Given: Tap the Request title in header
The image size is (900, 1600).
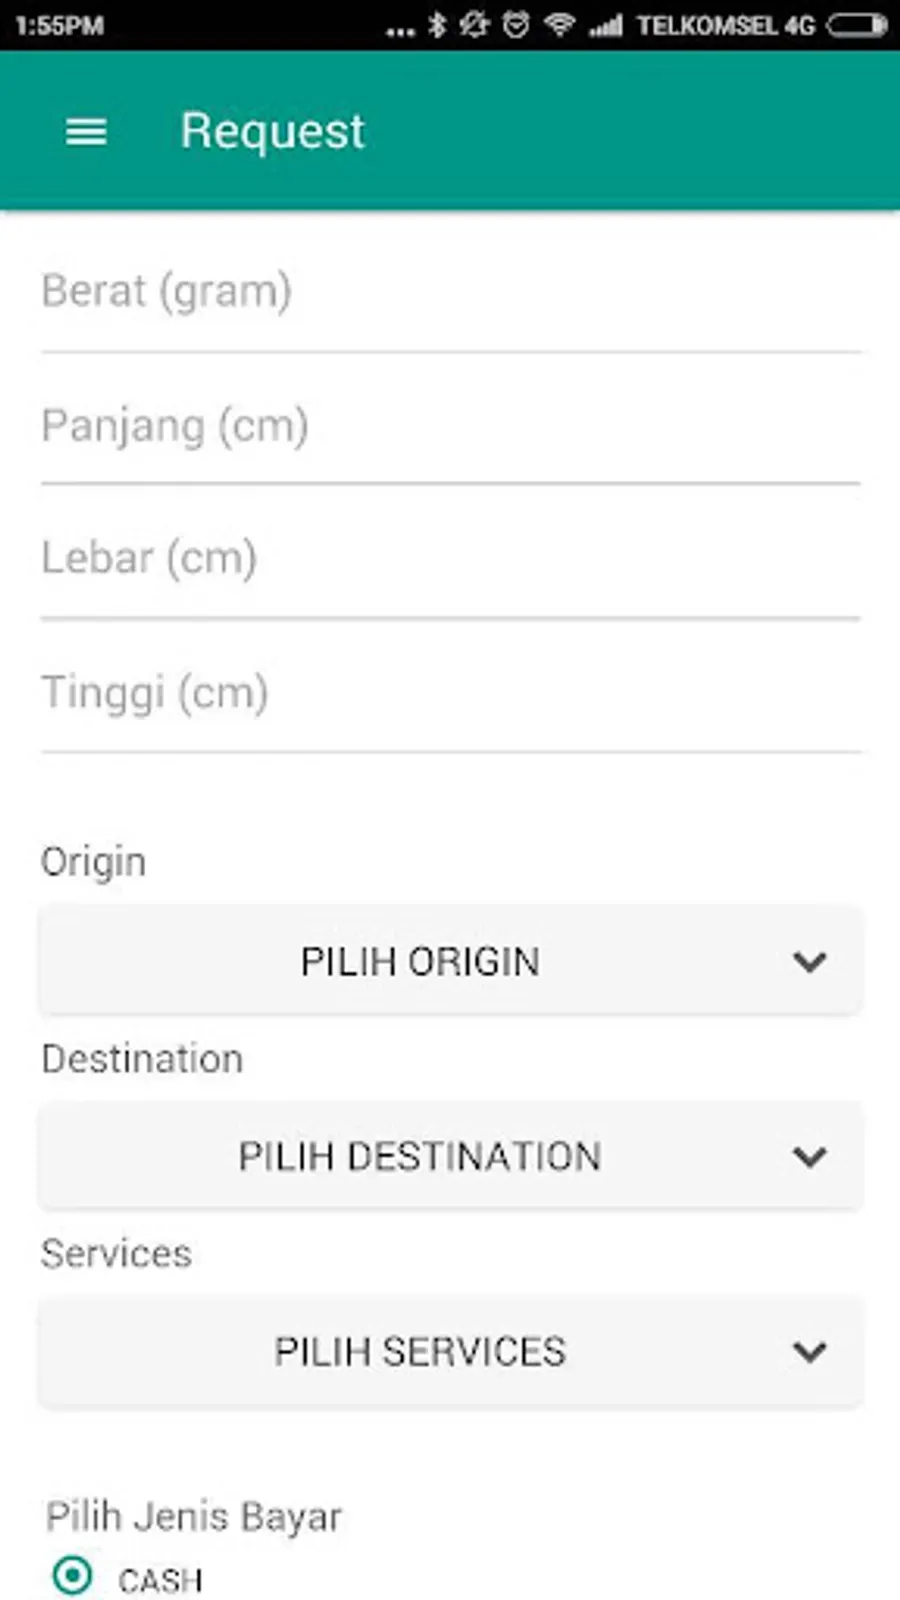Looking at the screenshot, I should point(272,131).
